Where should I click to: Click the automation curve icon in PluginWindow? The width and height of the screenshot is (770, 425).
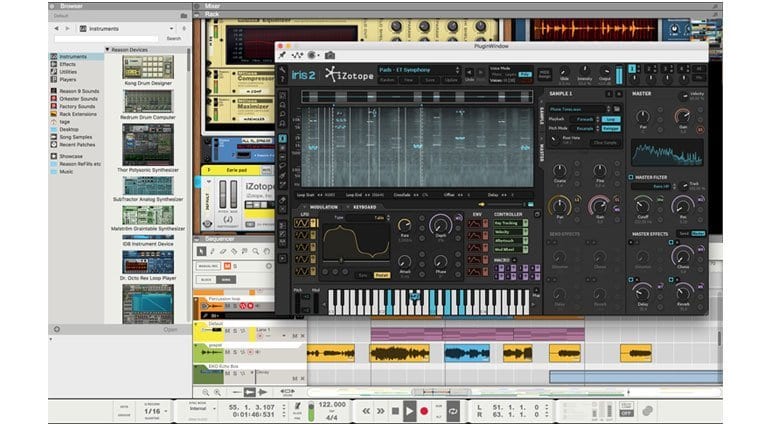click(x=297, y=56)
